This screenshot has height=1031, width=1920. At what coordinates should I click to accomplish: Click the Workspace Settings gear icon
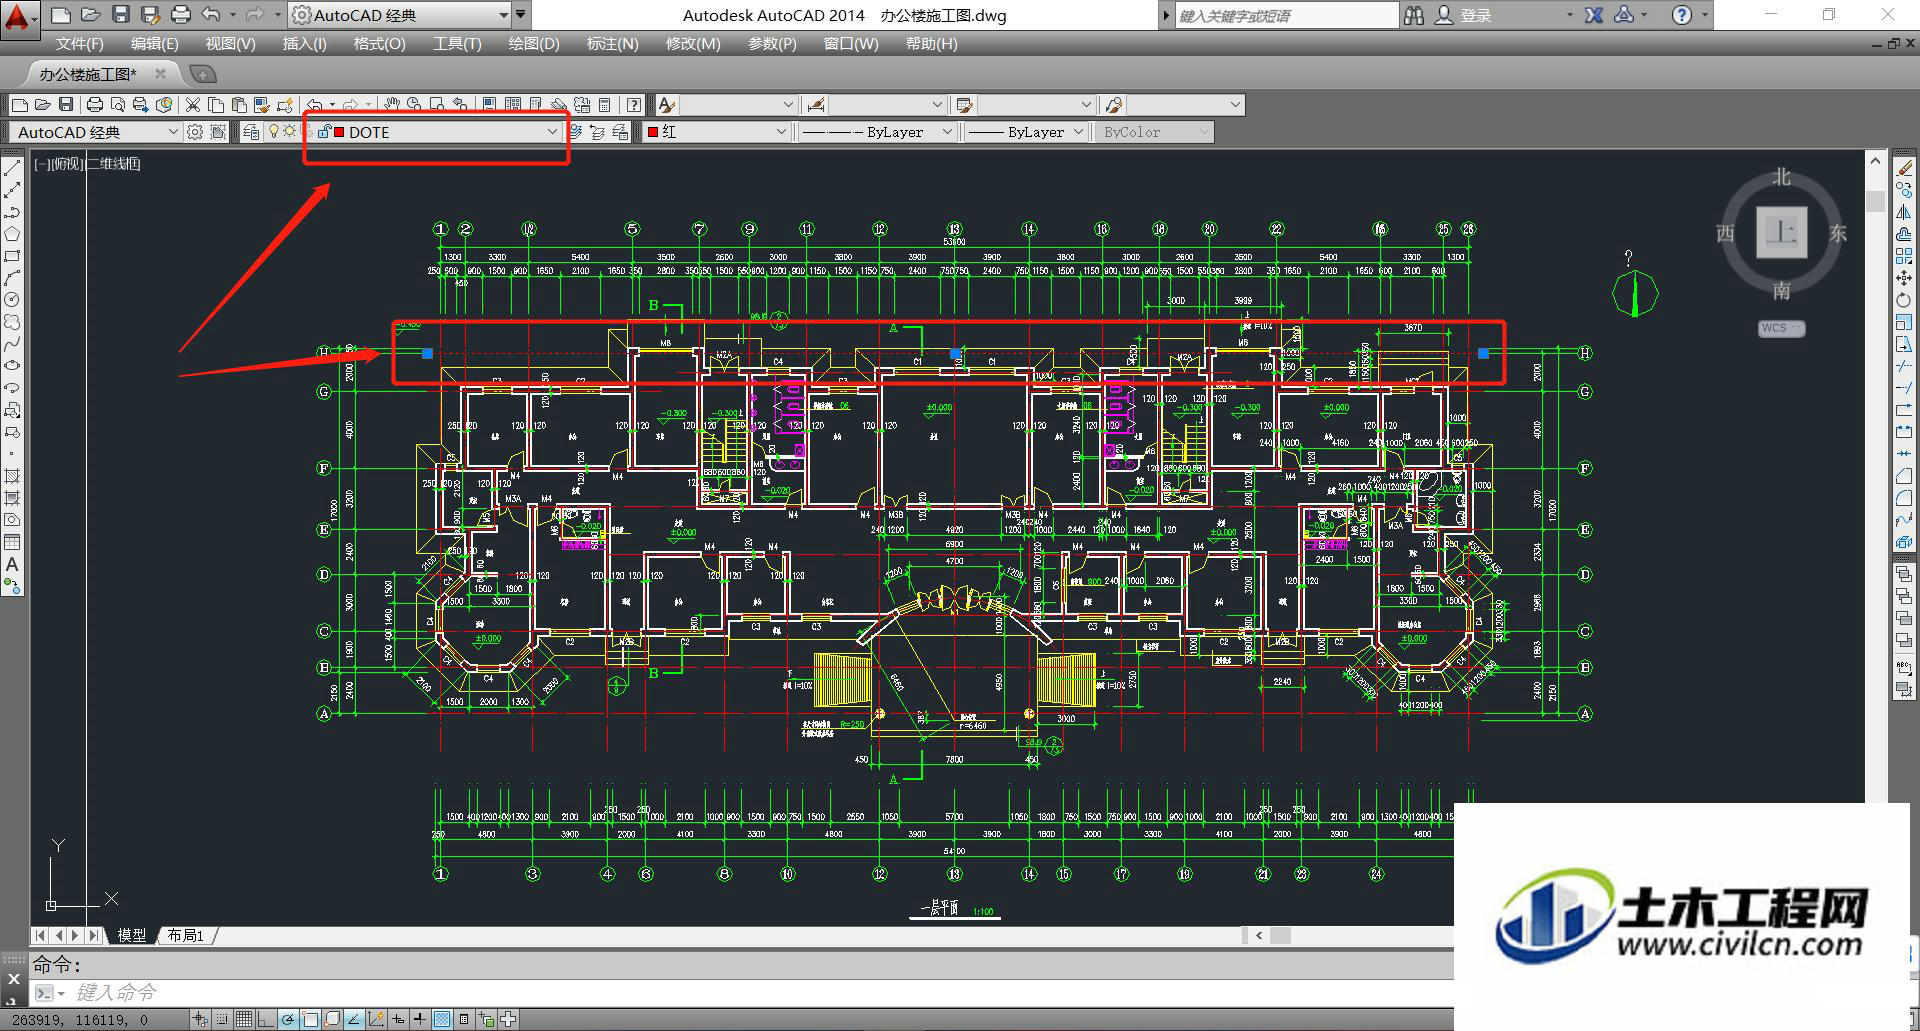click(195, 132)
